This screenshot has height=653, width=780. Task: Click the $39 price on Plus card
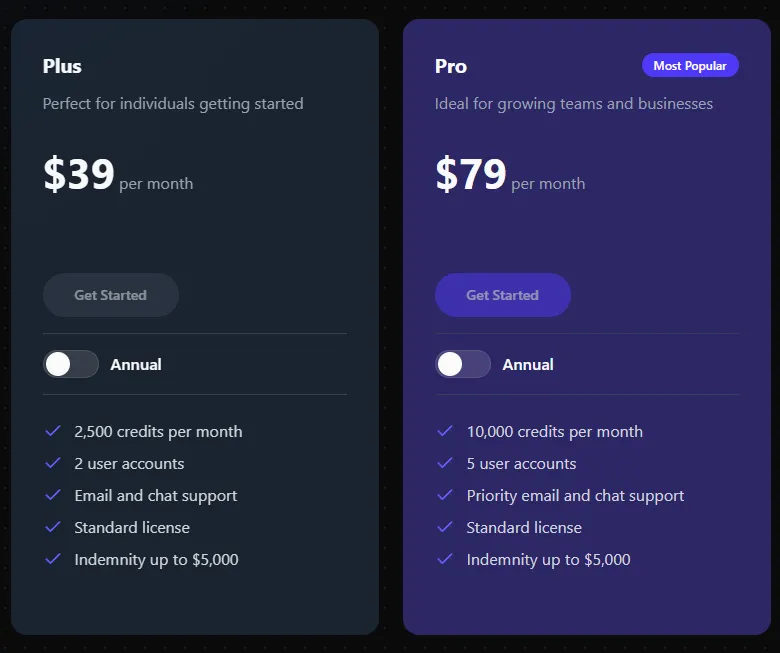pyautogui.click(x=79, y=175)
